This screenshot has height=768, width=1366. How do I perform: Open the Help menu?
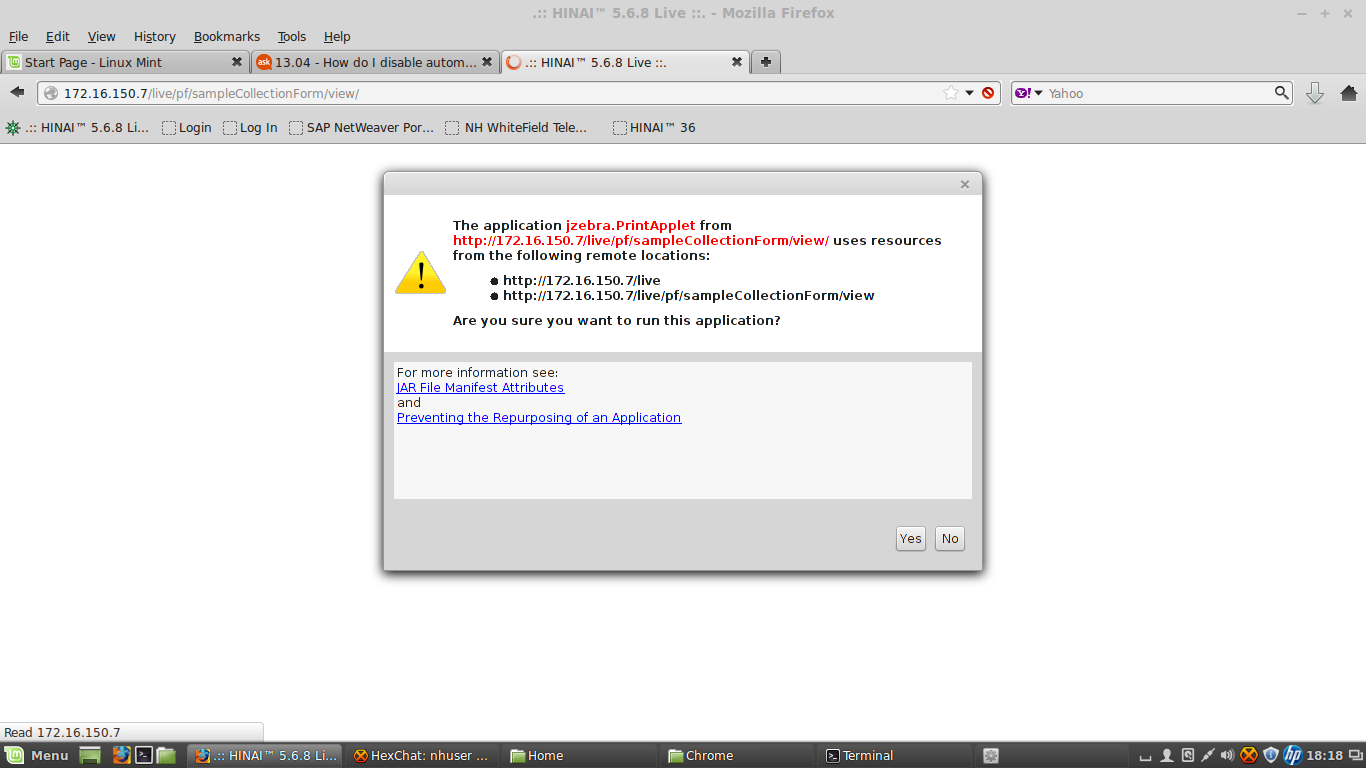337,36
